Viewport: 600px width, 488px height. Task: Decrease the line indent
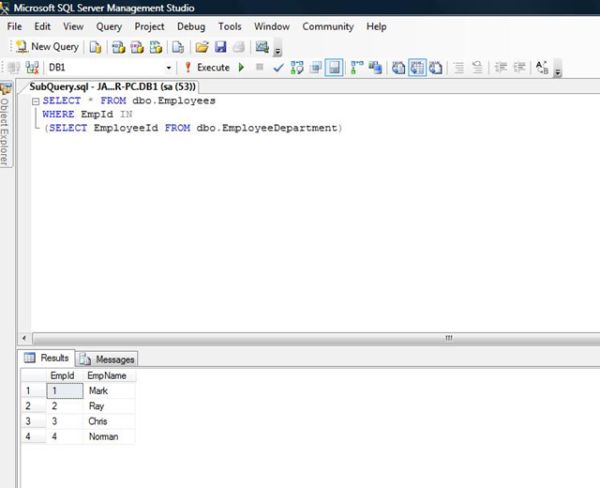click(501, 68)
